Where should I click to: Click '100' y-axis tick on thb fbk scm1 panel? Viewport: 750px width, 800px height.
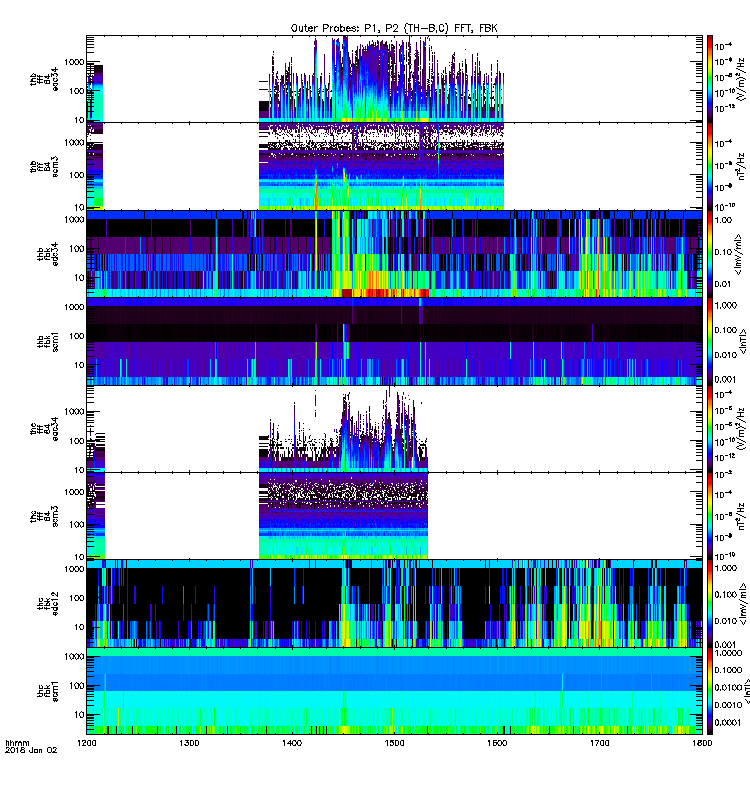click(x=77, y=336)
